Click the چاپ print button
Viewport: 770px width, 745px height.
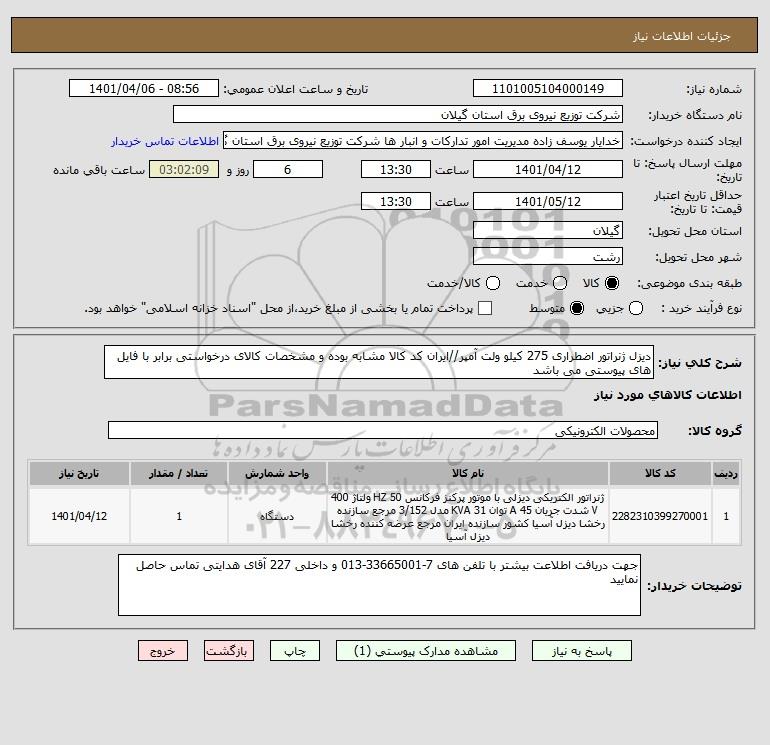[x=295, y=651]
